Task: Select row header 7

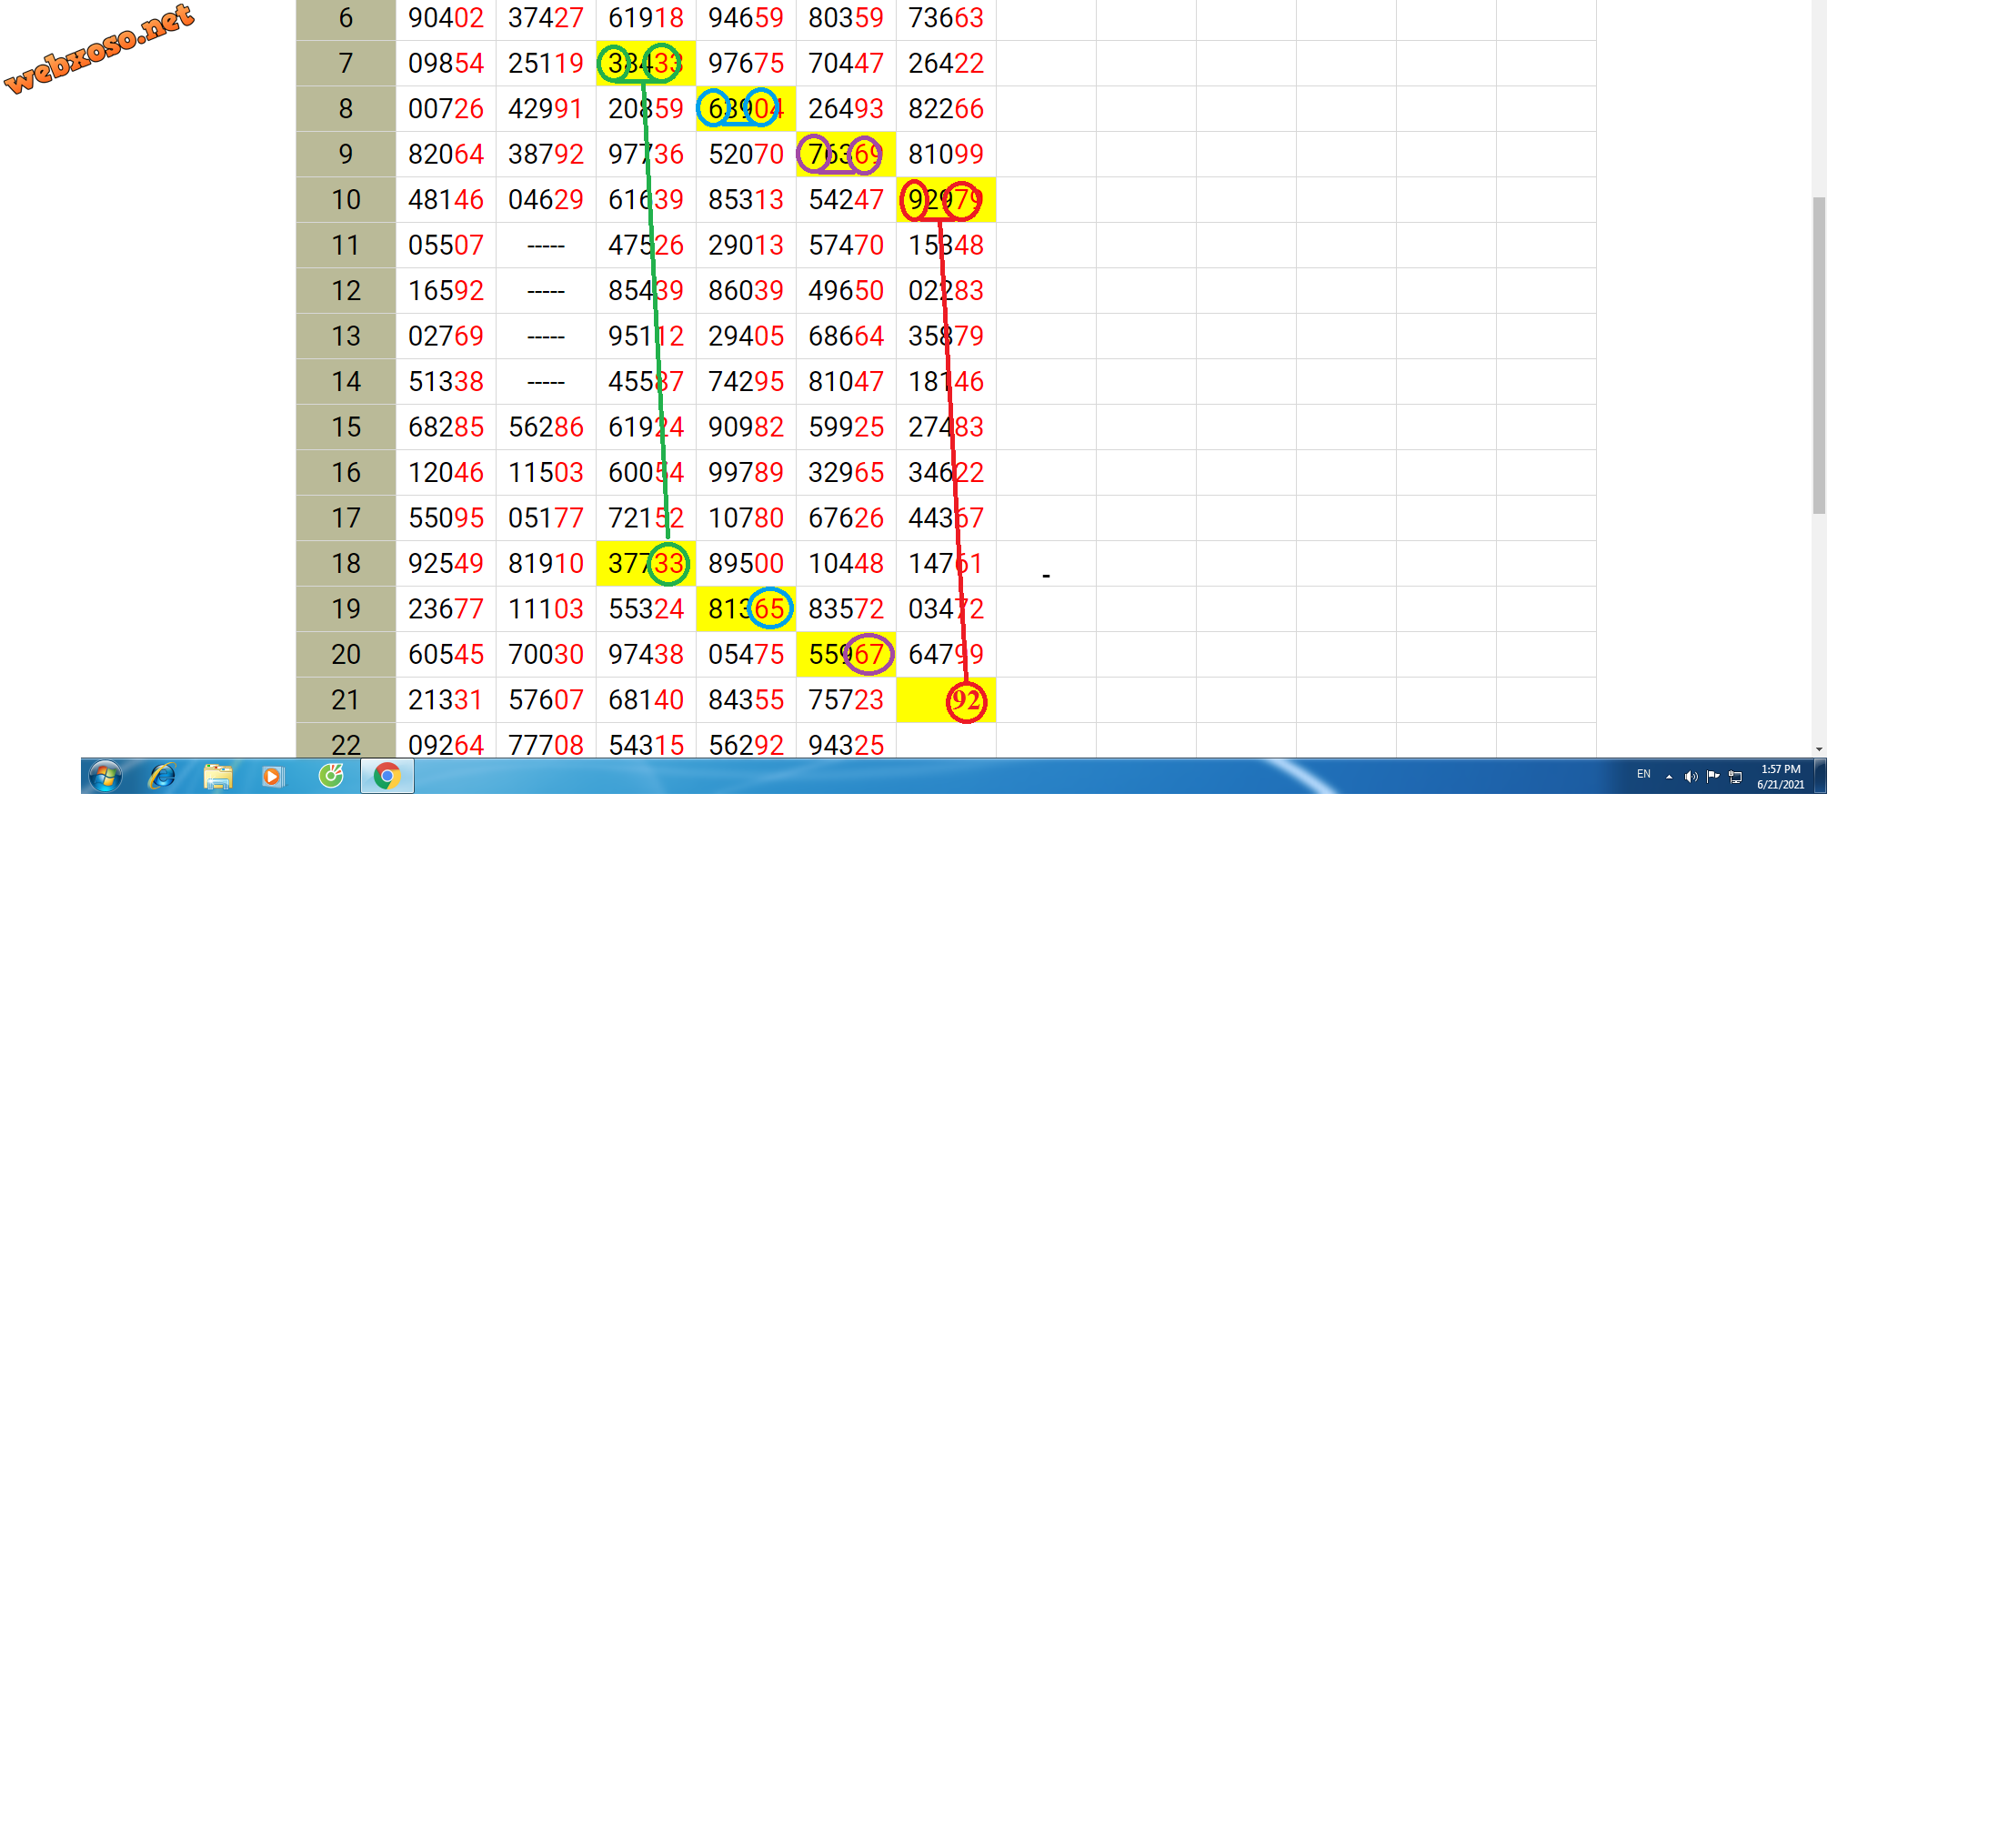Action: [x=346, y=63]
